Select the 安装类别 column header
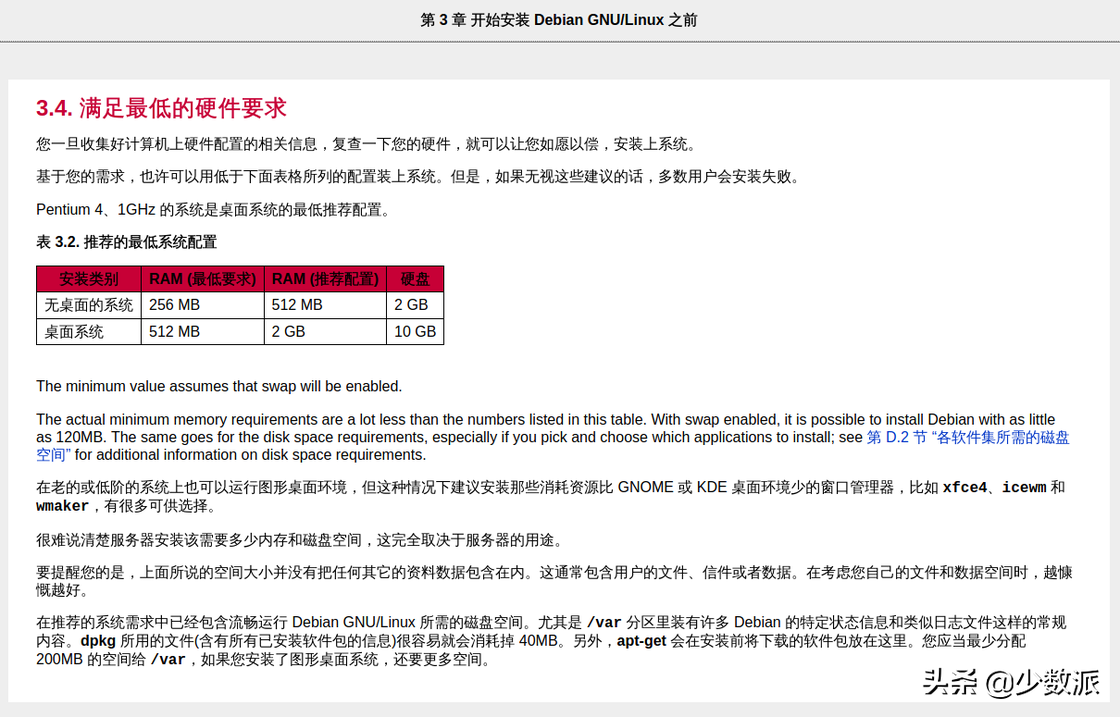This screenshot has height=717, width=1120. [x=87, y=279]
